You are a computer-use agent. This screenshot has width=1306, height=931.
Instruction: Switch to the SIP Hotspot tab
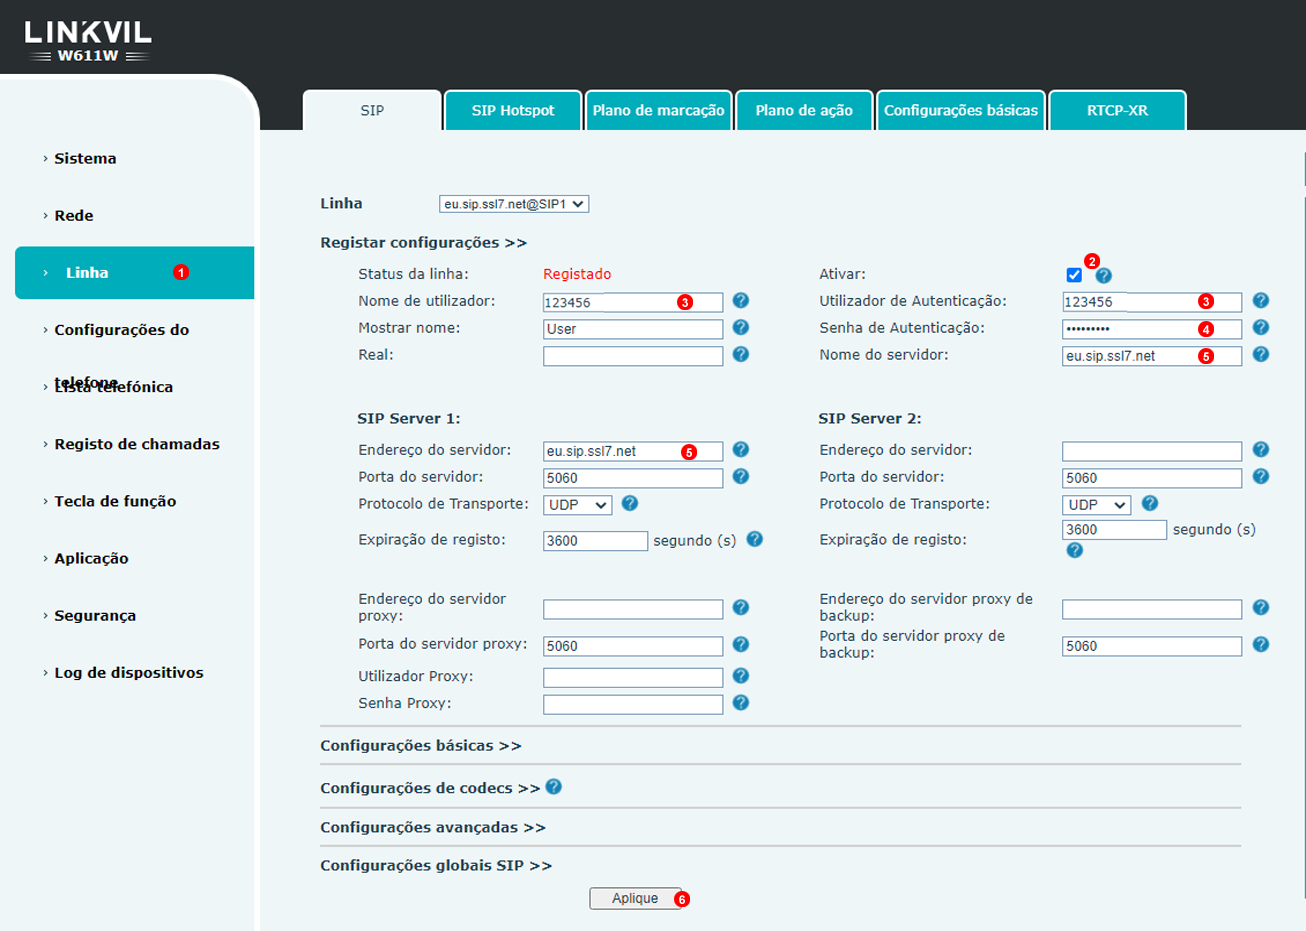pyautogui.click(x=512, y=111)
